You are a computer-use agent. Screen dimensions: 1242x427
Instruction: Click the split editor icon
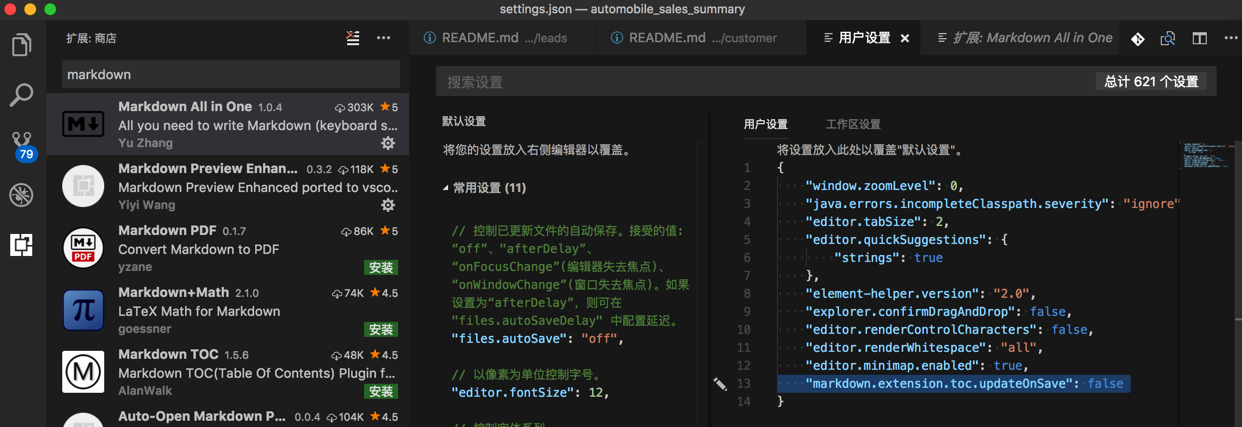pyautogui.click(x=1199, y=38)
